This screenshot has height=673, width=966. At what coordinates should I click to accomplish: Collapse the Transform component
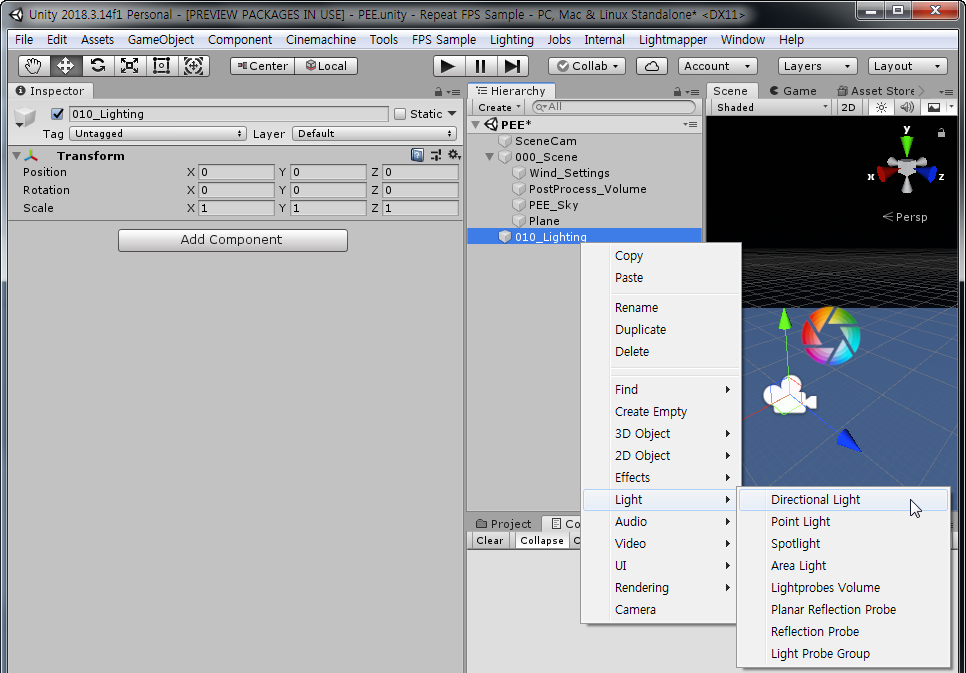[x=17, y=156]
